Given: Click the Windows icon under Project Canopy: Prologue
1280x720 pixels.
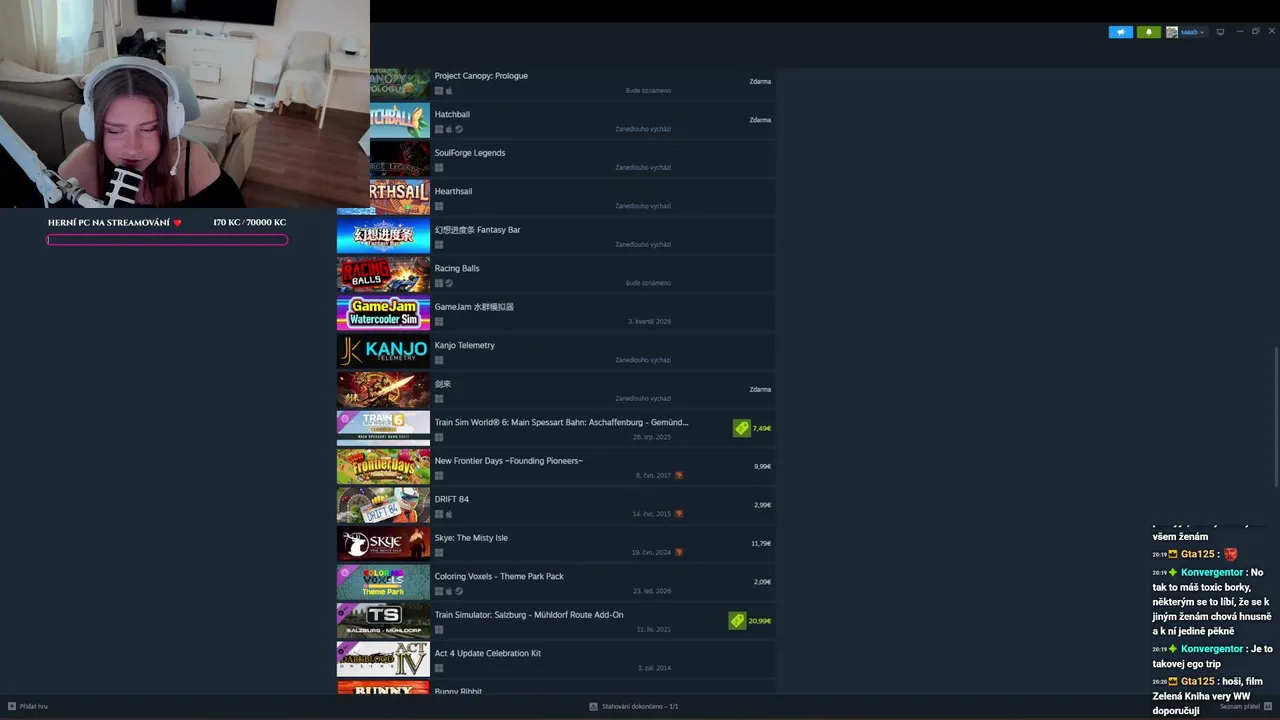Looking at the screenshot, I should point(438,91).
